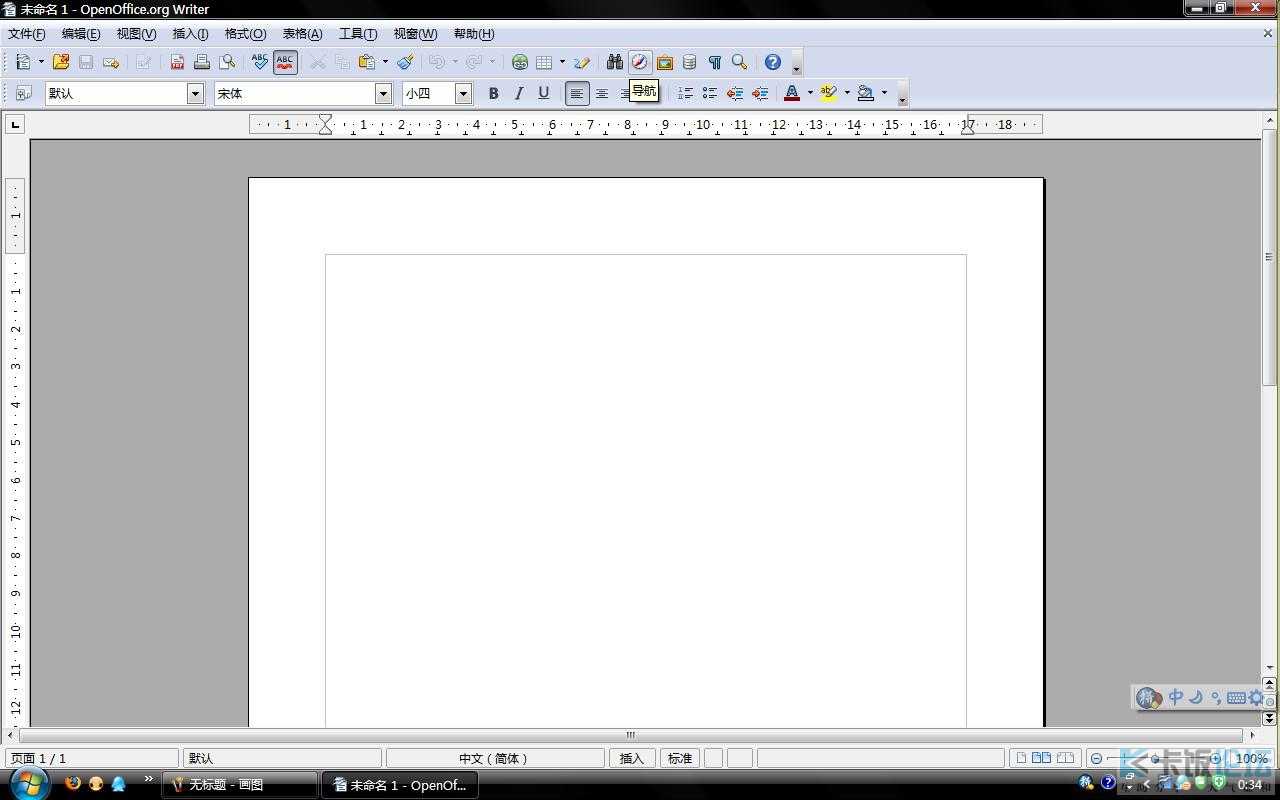Toggle Underline formatting
1280x800 pixels.
point(543,93)
